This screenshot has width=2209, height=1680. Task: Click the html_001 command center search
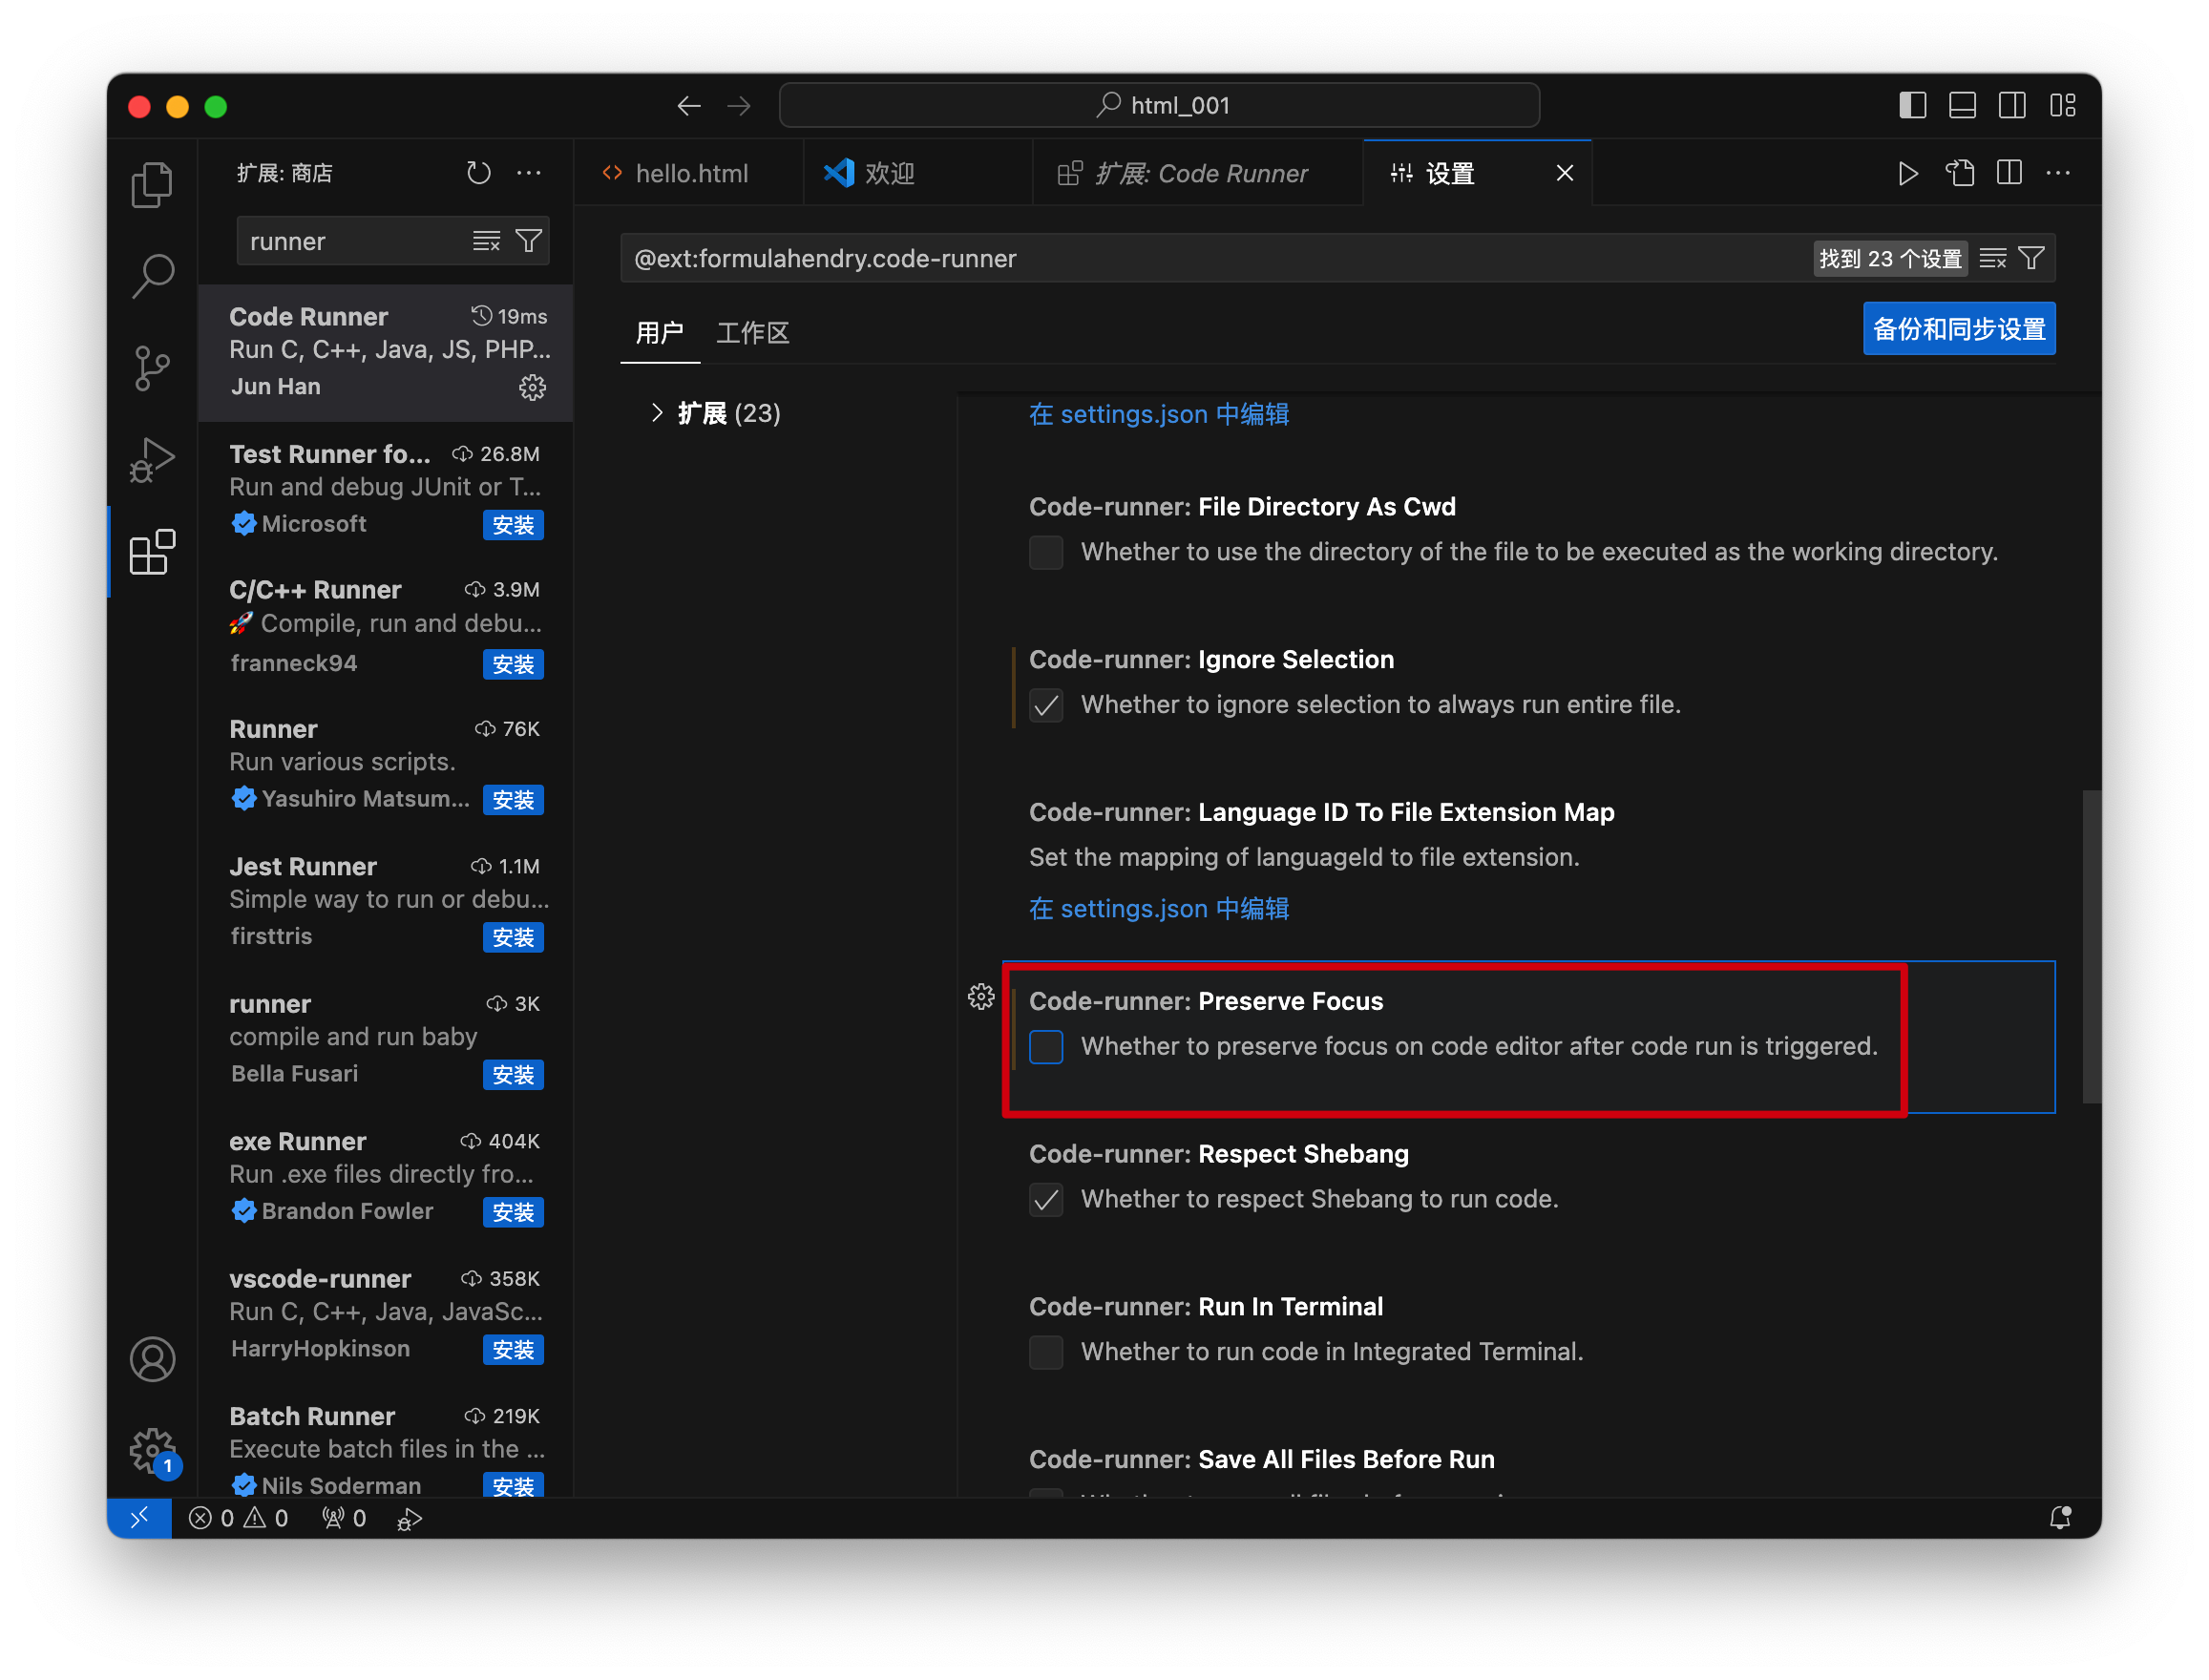pos(1158,106)
